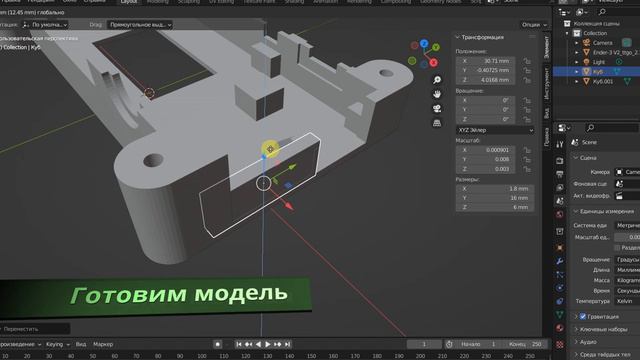
Task: Open the Опции dropdown in viewport header
Action: 533,25
